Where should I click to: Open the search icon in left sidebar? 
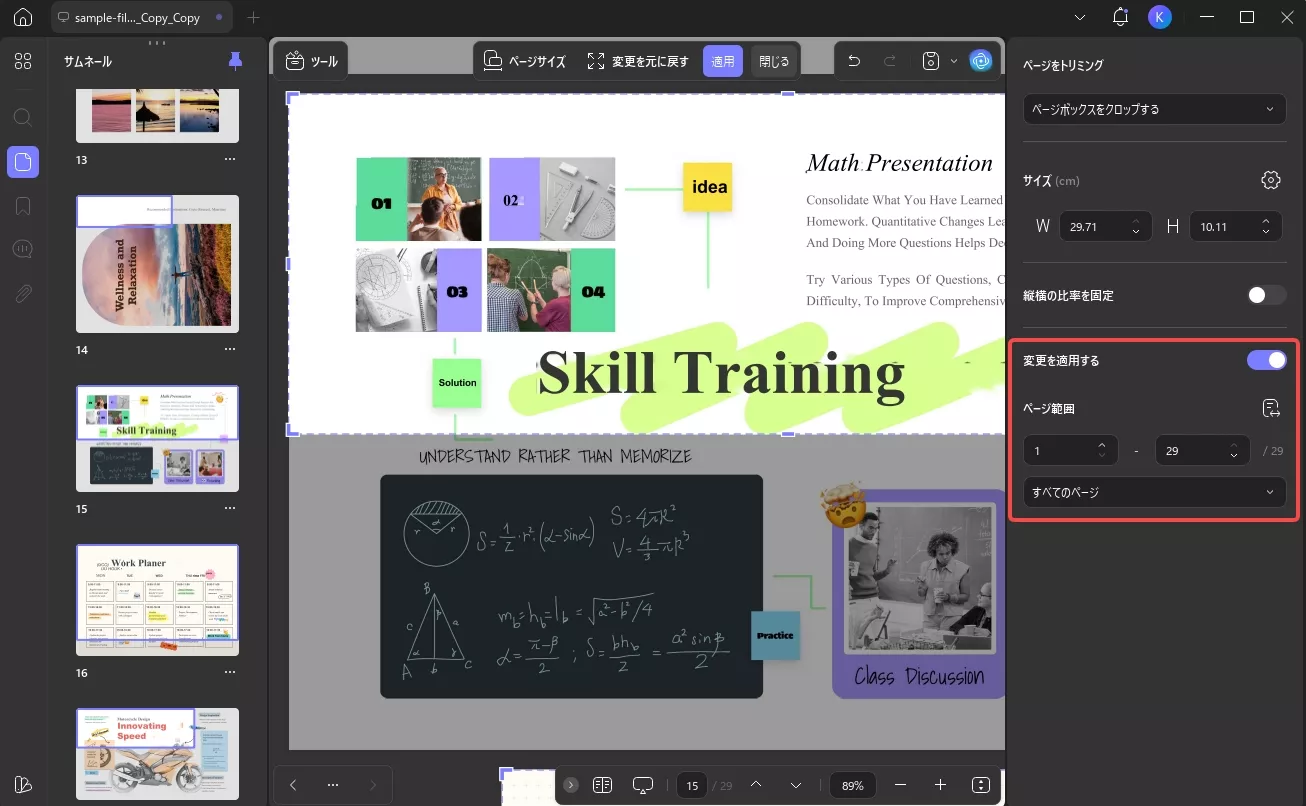tap(23, 117)
